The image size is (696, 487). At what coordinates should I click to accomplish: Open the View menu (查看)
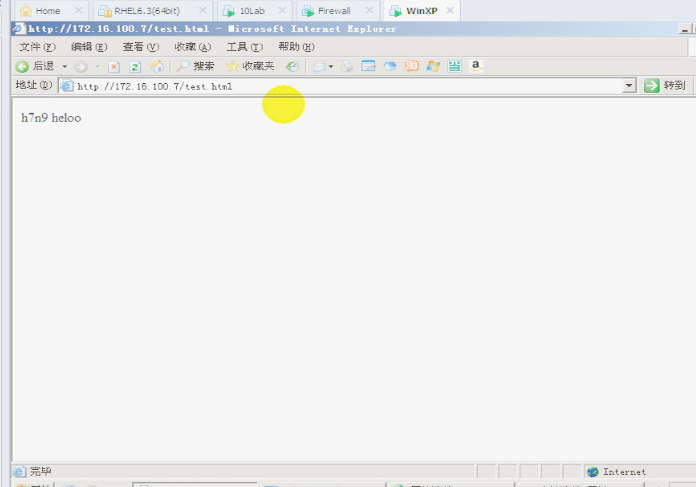[x=141, y=47]
